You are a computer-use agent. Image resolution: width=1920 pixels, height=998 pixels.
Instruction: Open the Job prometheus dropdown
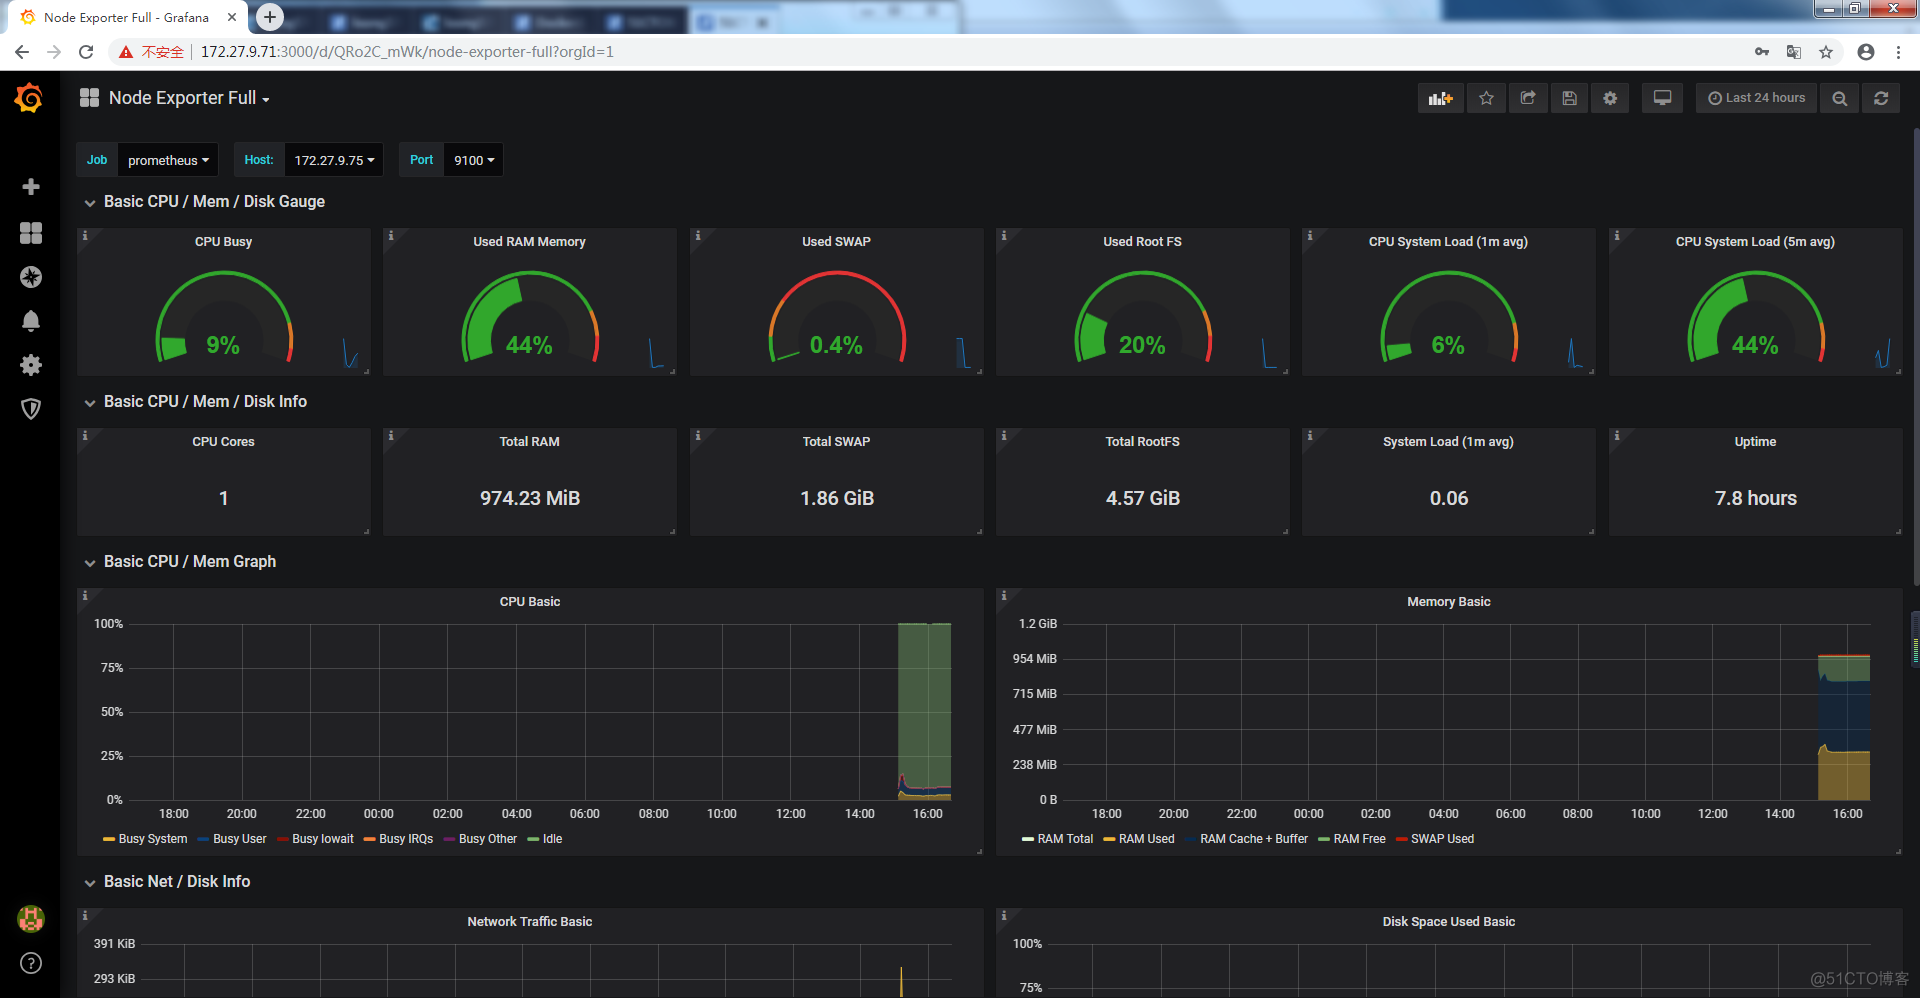(168, 160)
